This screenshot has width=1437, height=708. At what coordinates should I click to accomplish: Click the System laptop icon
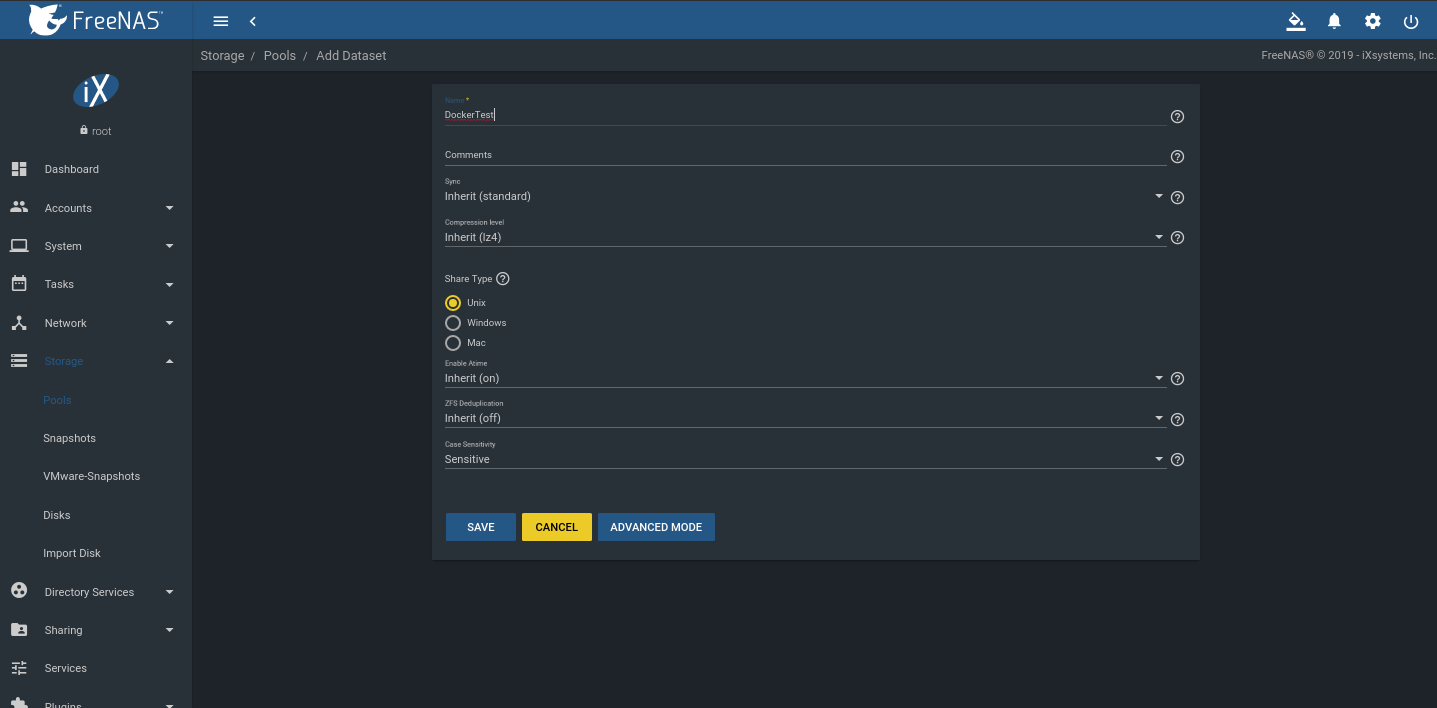click(x=19, y=246)
